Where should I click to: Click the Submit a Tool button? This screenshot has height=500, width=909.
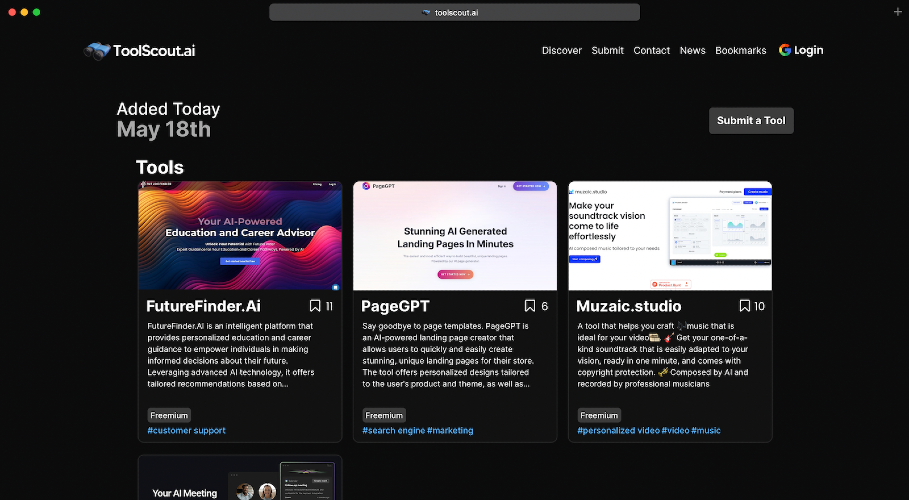pos(751,121)
